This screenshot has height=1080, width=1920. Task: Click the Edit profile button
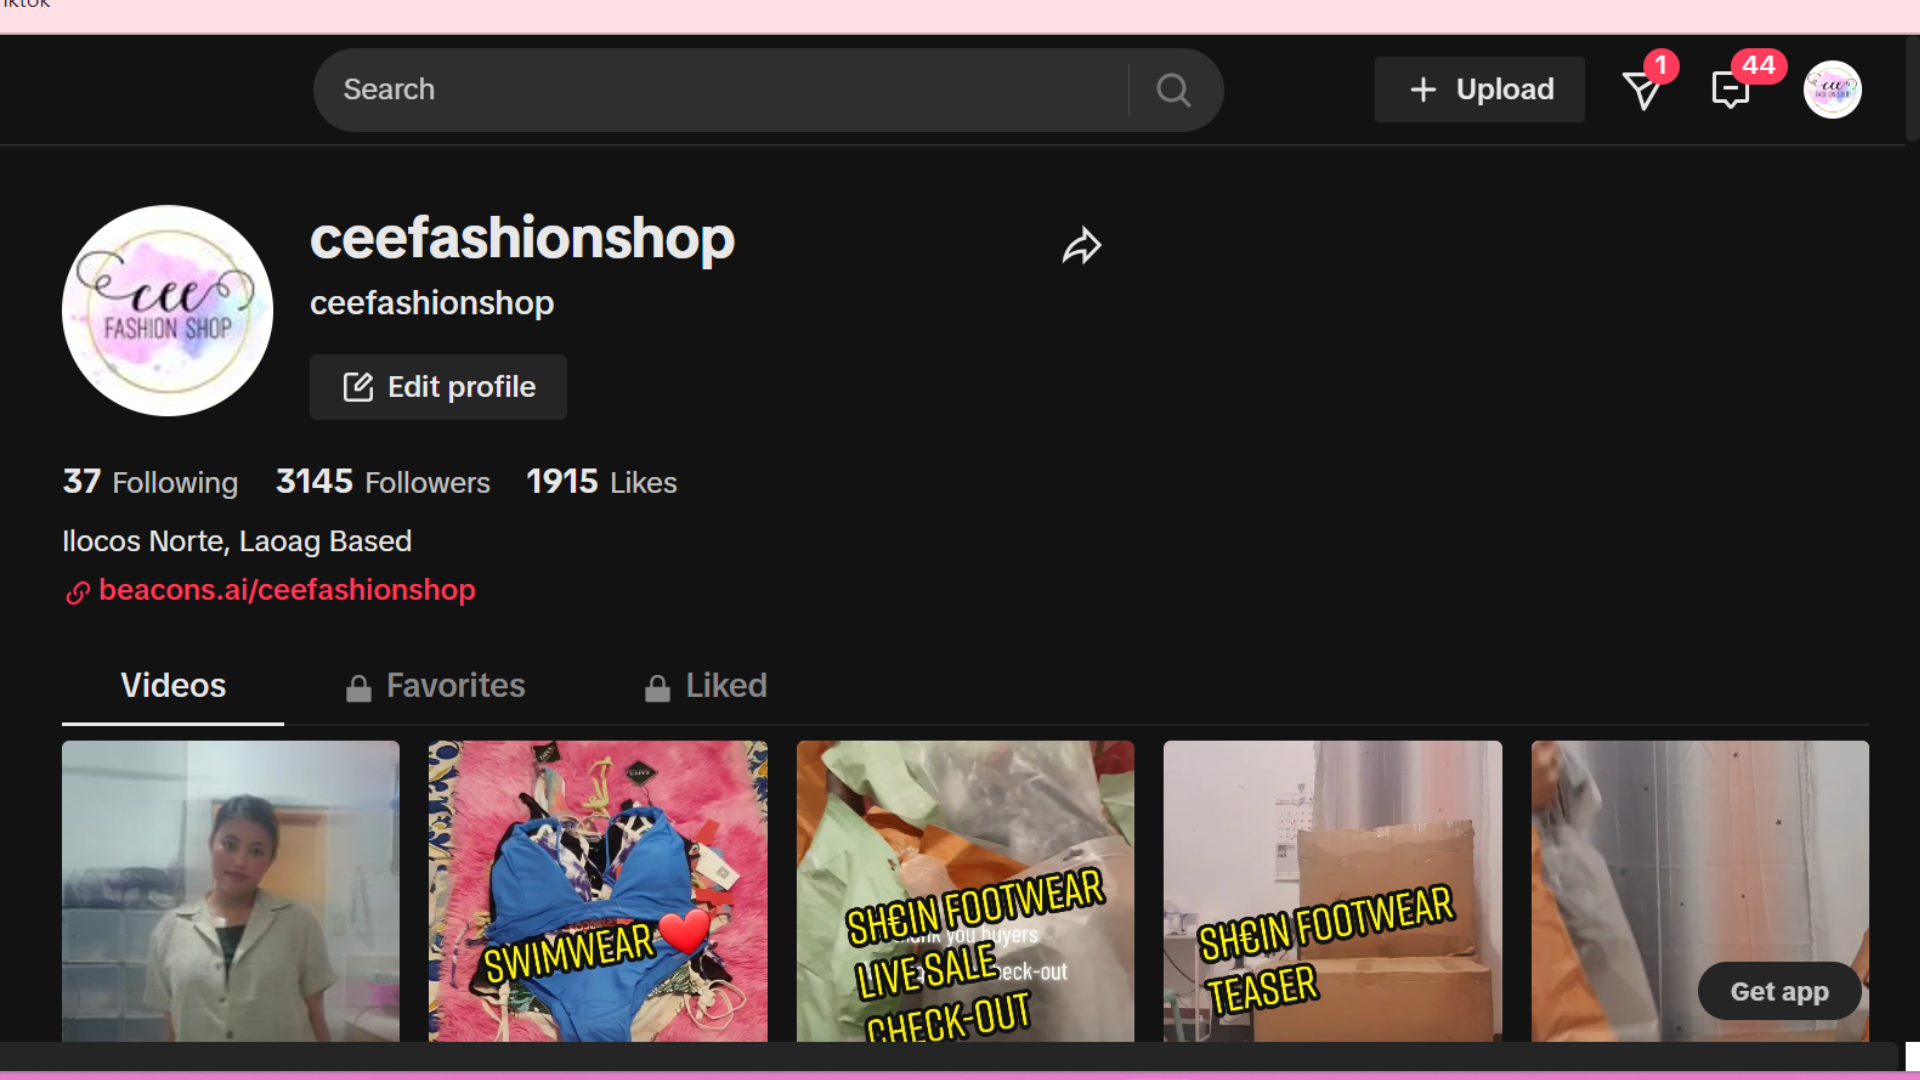tap(438, 387)
